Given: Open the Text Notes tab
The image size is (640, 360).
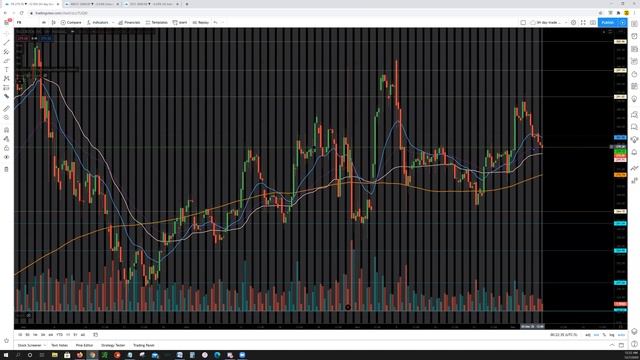Looking at the screenshot, I should coord(60,345).
